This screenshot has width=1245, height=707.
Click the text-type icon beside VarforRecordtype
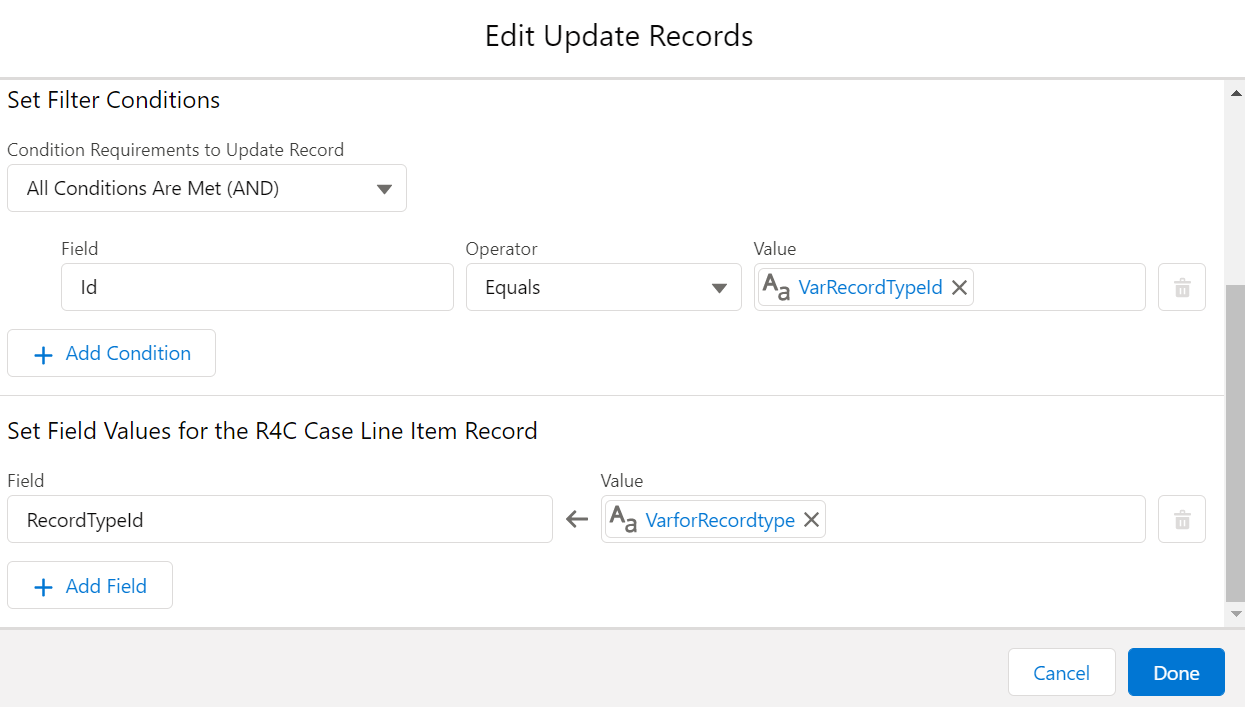pyautogui.click(x=624, y=520)
